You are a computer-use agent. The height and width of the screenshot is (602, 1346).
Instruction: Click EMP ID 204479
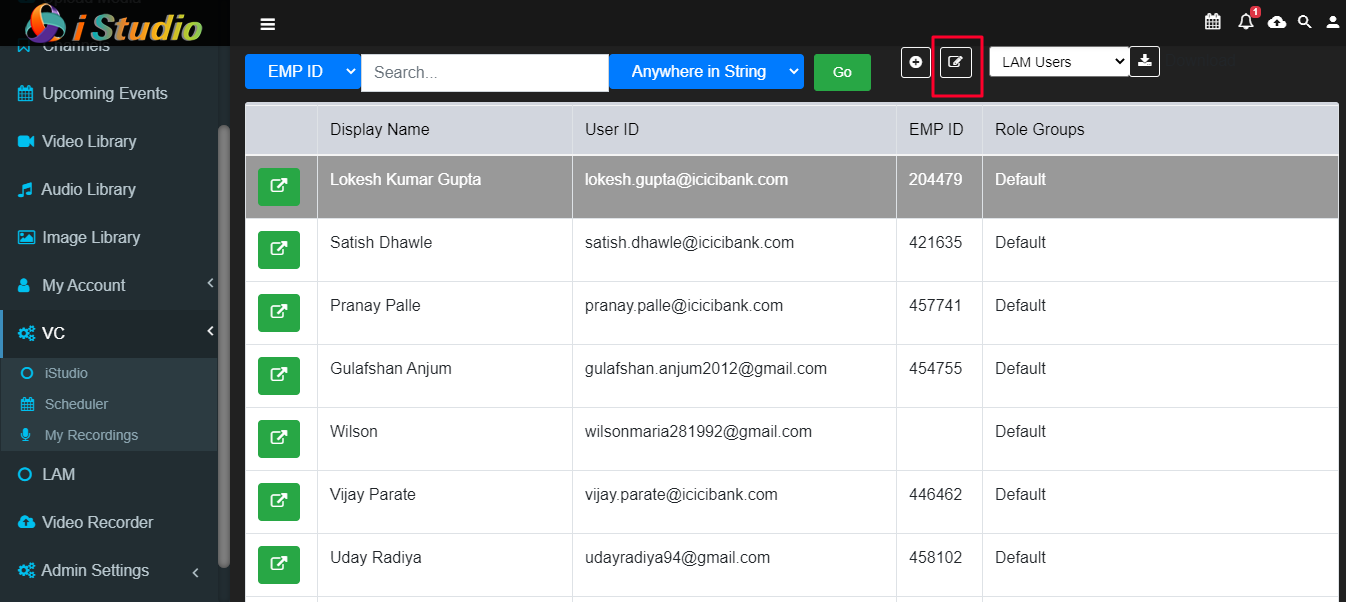pyautogui.click(x=935, y=180)
